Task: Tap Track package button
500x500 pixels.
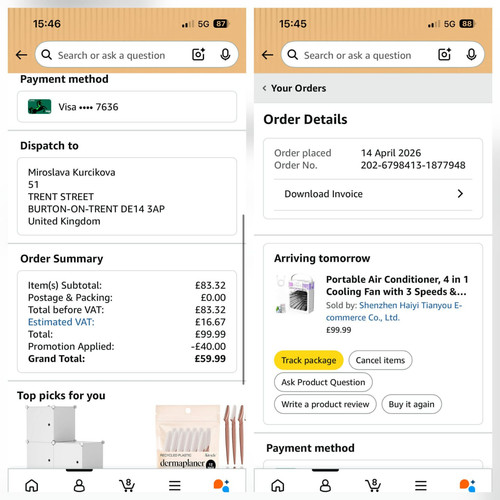Action: pos(309,360)
